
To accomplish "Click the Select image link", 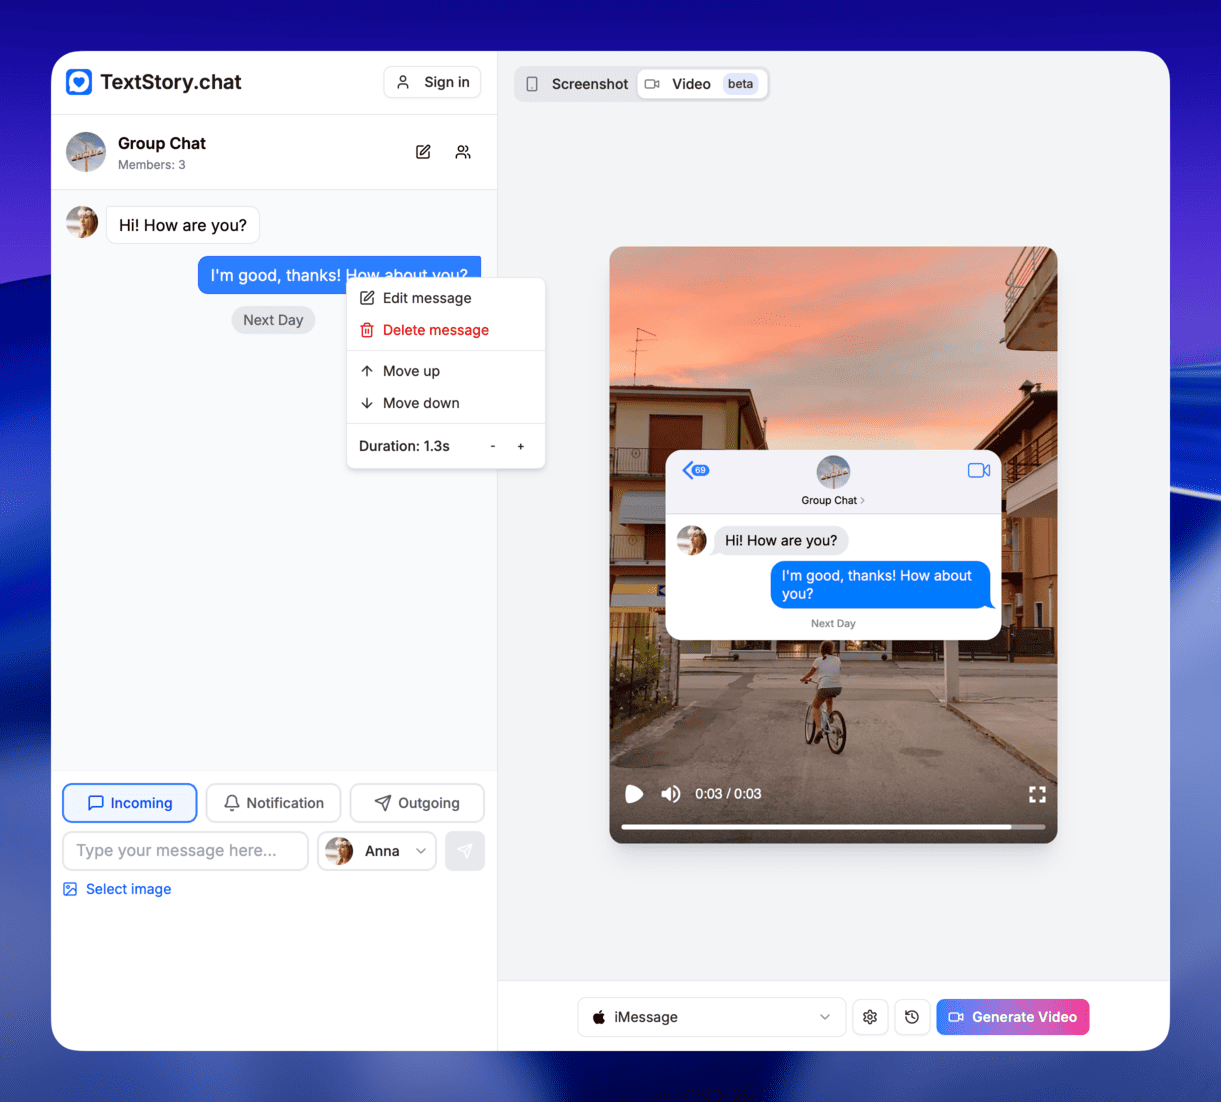I will tap(128, 889).
